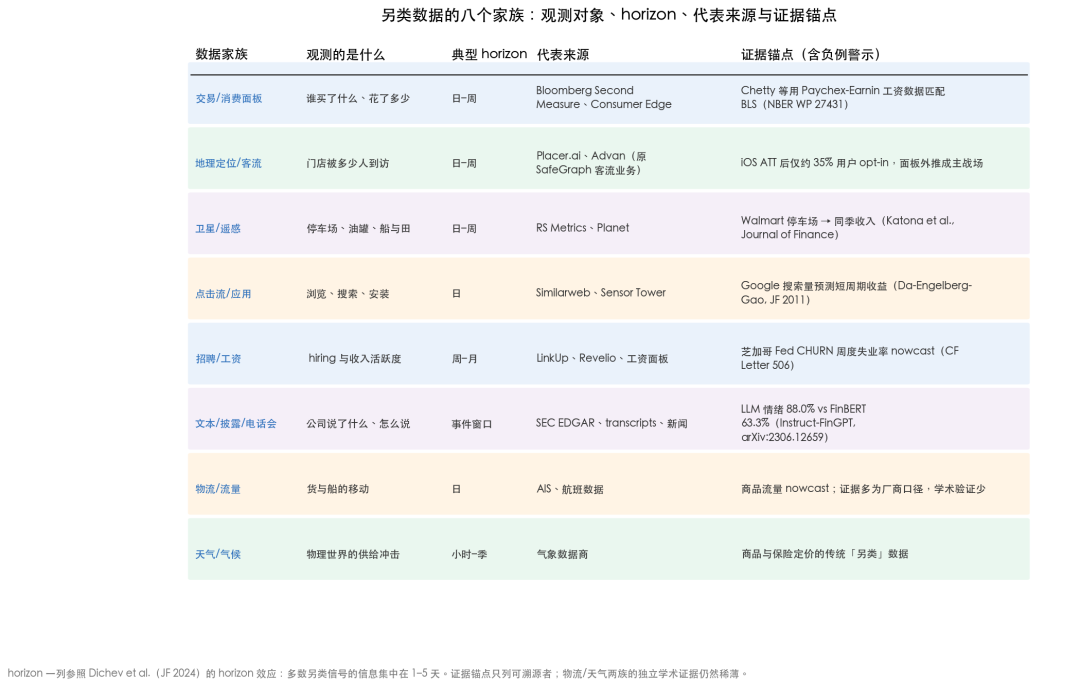This screenshot has width=1080, height=686.
Task: Click the Walmart 停车场 Katona evidence text
Action: point(847,227)
